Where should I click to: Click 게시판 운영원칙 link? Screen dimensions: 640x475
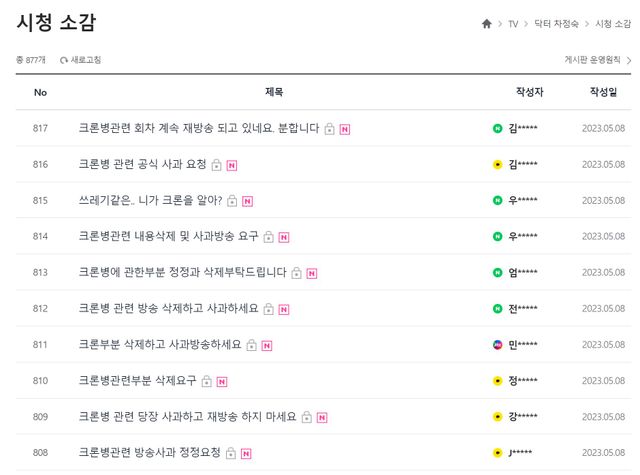pyautogui.click(x=593, y=60)
